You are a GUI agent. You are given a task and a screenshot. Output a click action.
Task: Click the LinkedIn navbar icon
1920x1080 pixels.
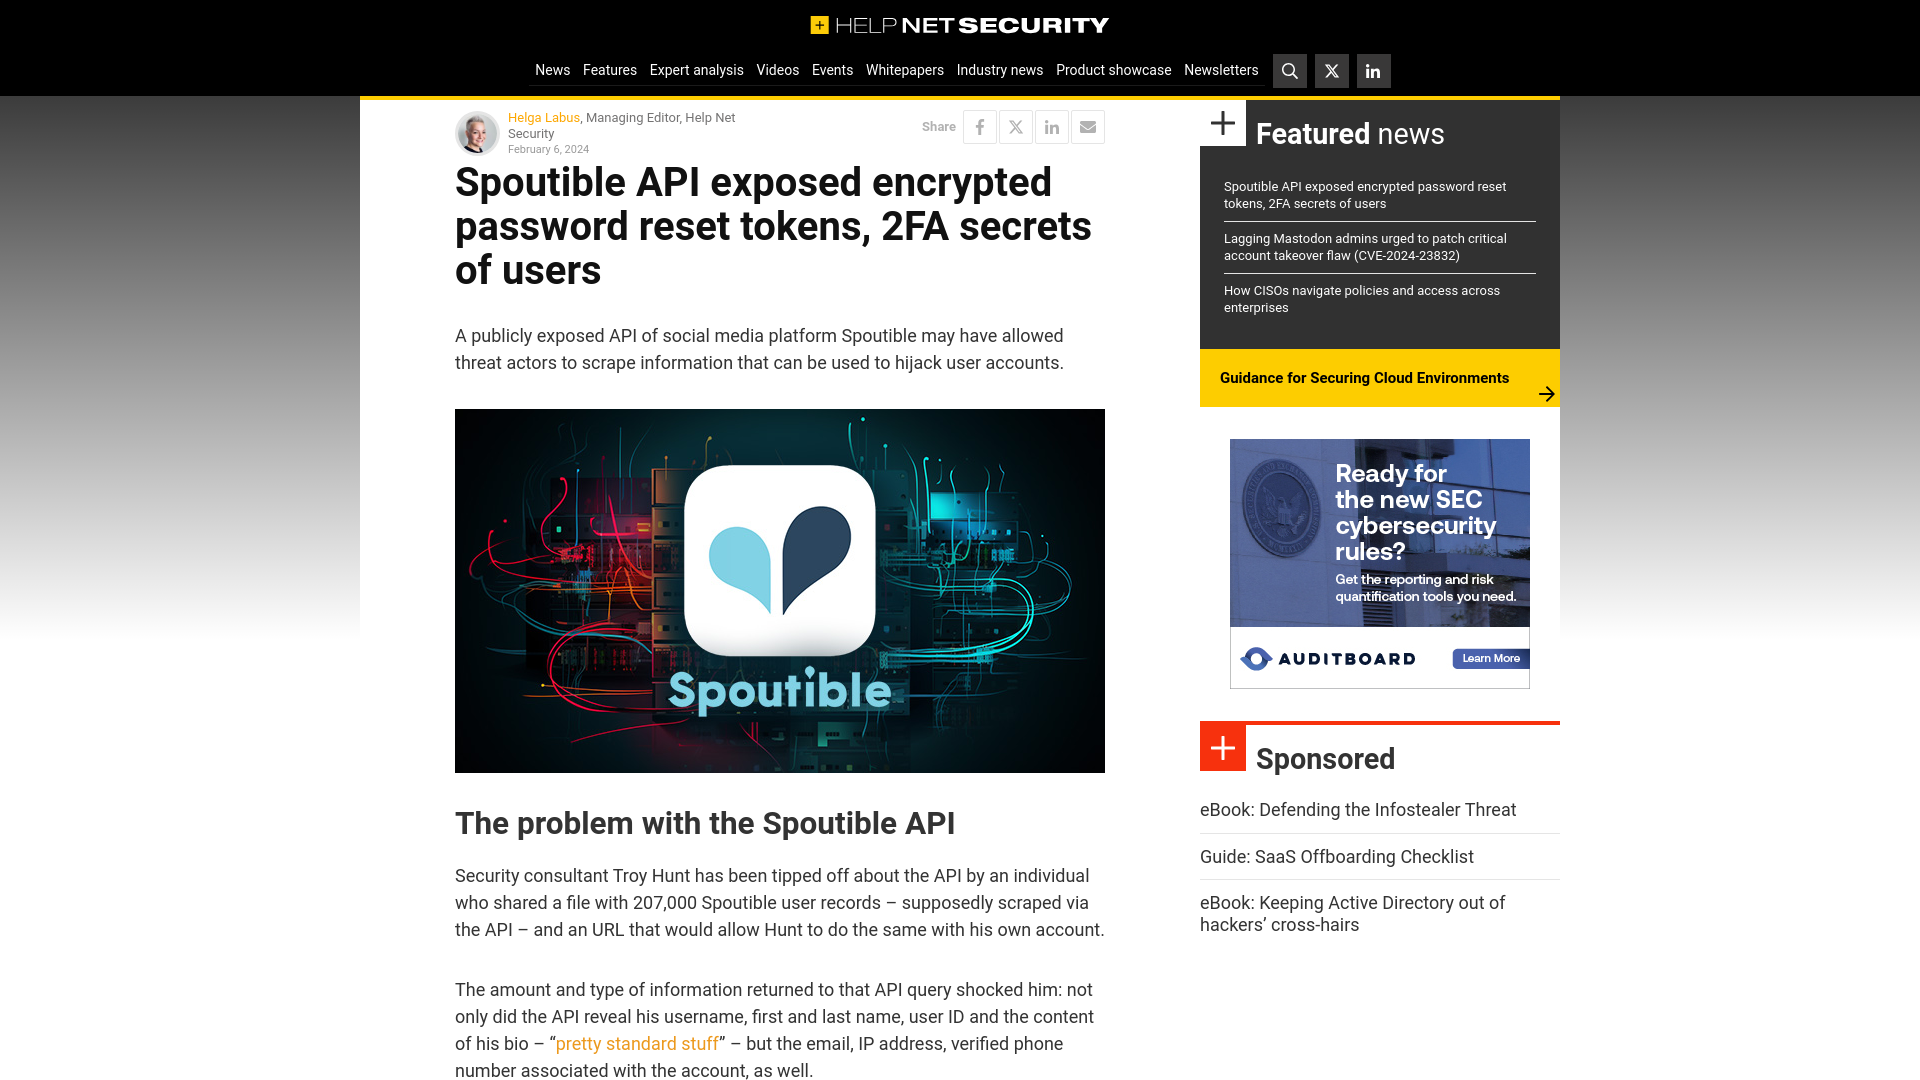click(x=1373, y=70)
